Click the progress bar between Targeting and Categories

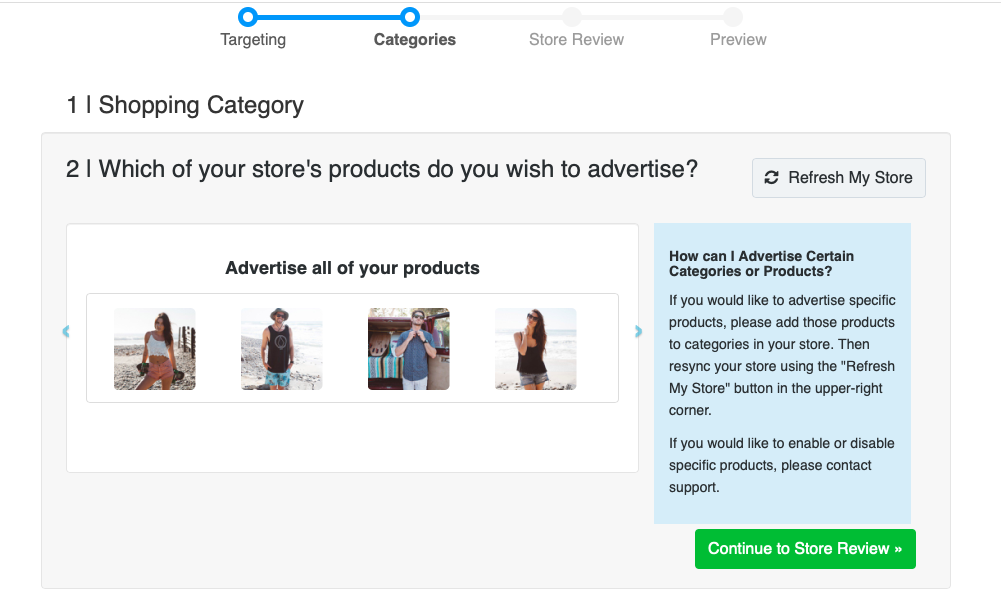[x=328, y=16]
